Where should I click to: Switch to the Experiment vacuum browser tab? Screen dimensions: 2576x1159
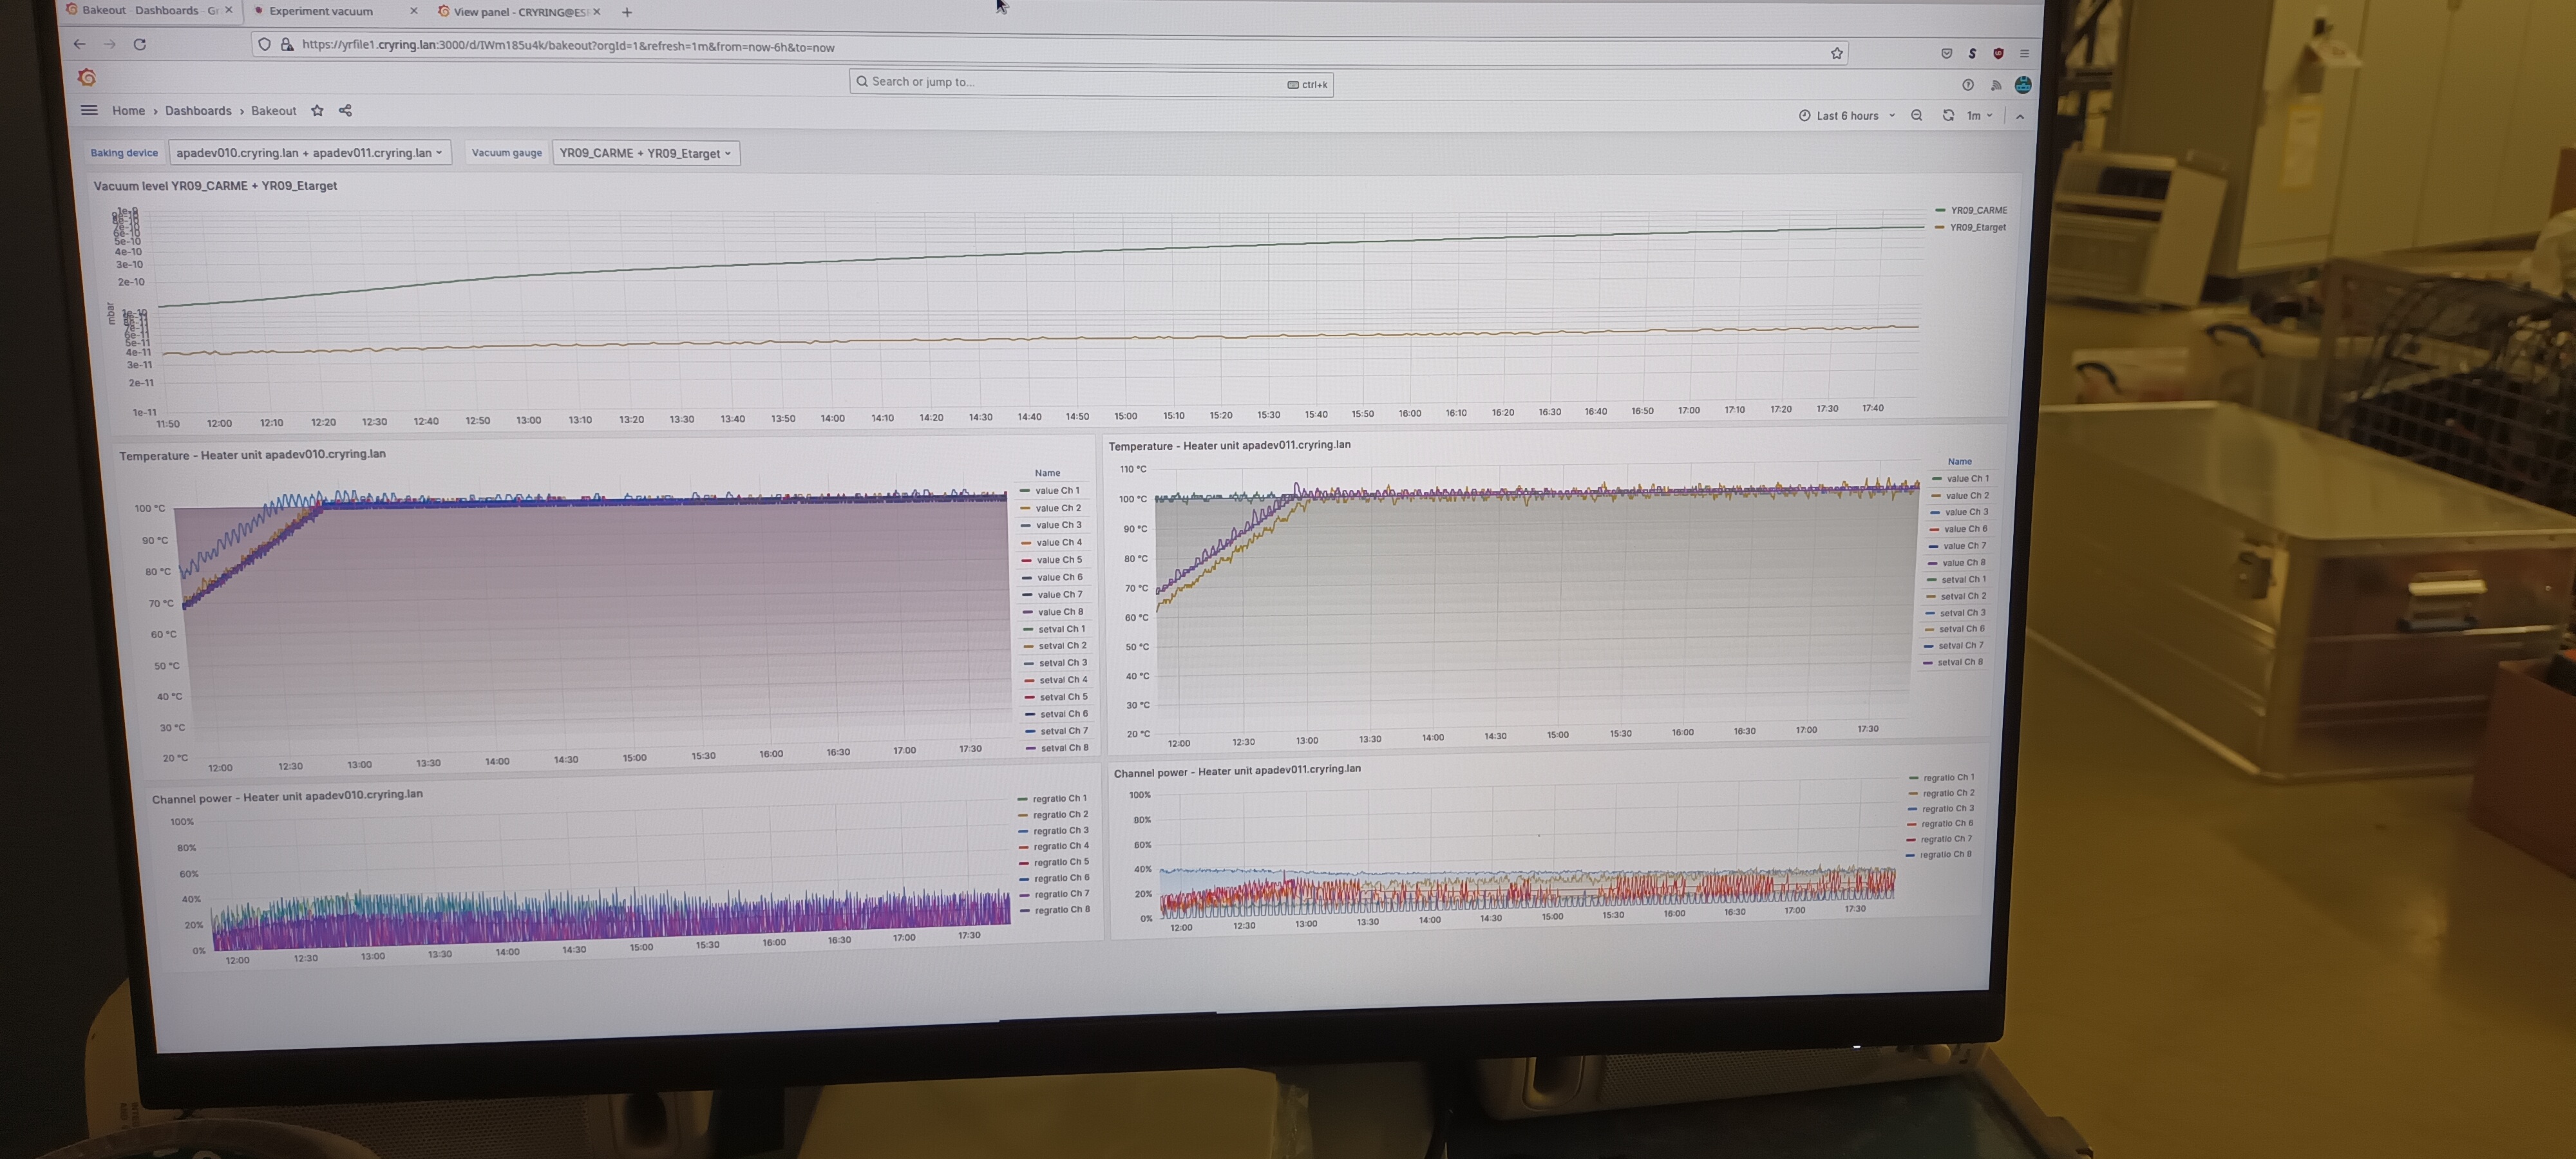coord(321,11)
